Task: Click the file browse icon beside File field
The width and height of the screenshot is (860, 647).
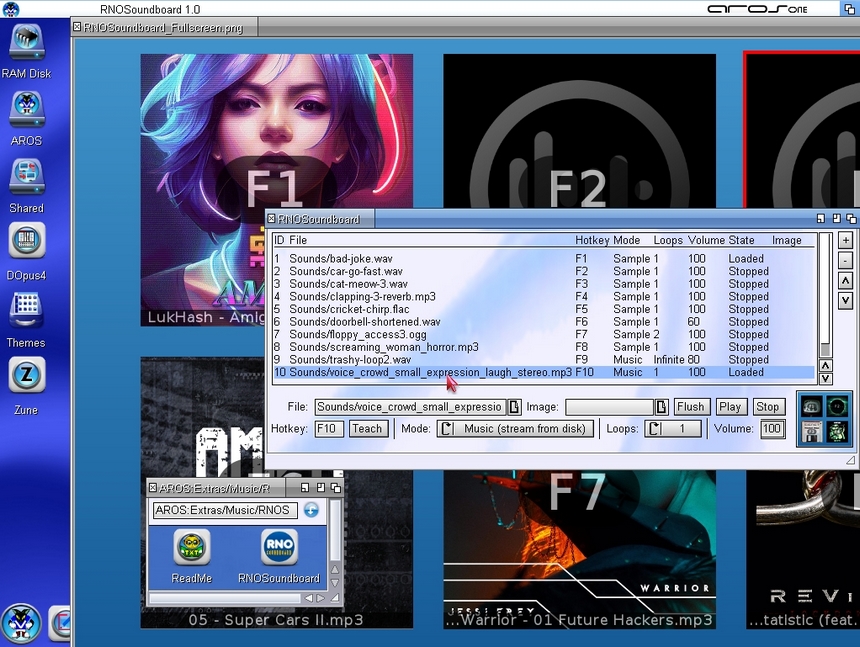Action: click(515, 407)
